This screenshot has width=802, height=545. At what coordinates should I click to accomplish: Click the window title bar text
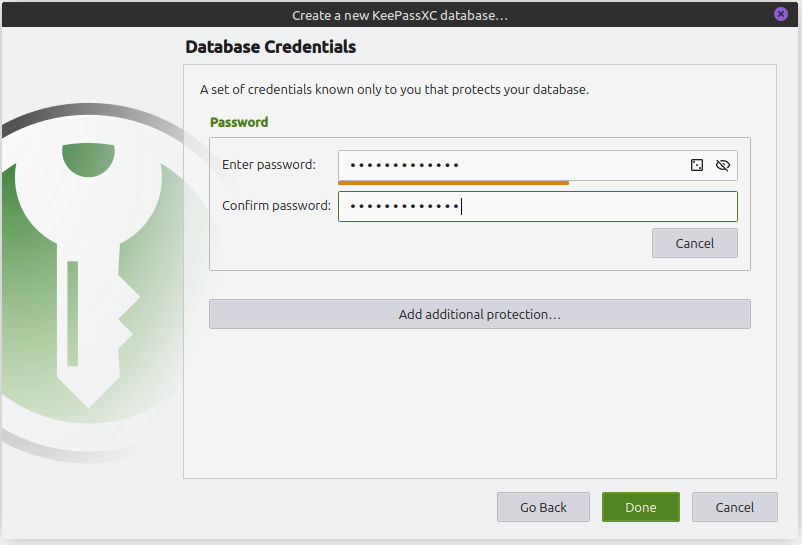[x=400, y=15]
